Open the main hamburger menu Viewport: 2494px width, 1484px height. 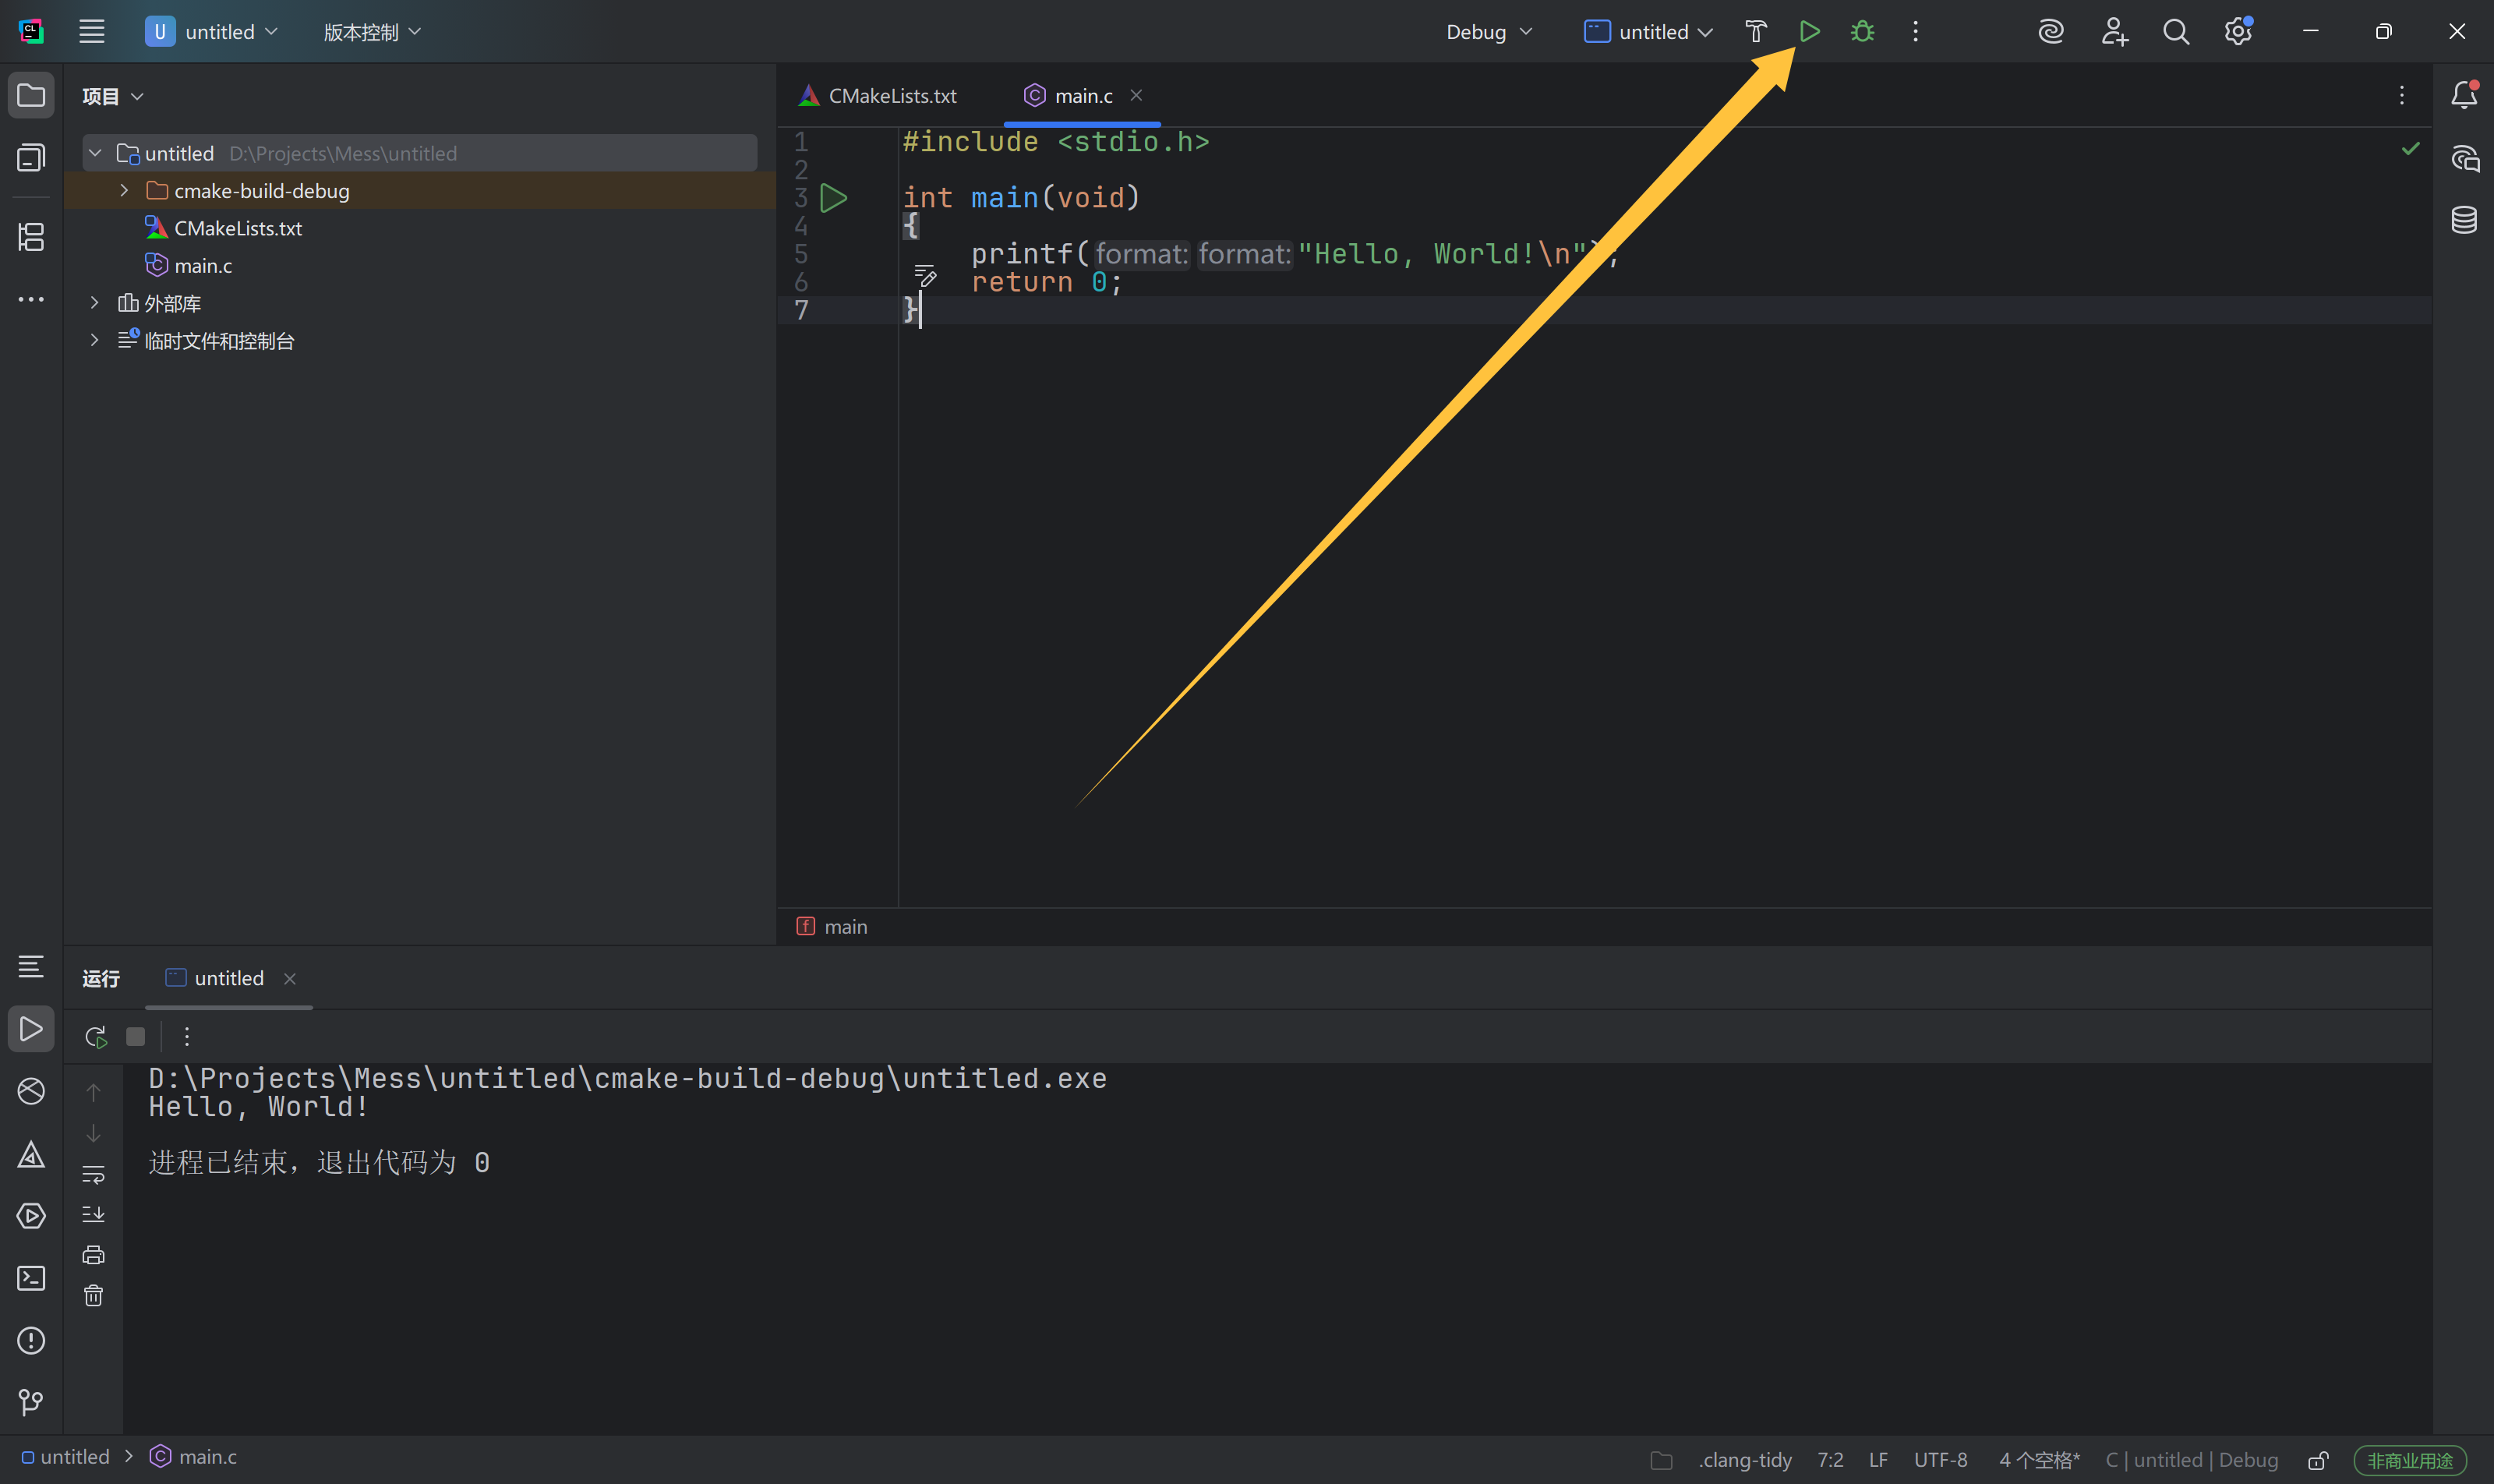[x=92, y=32]
